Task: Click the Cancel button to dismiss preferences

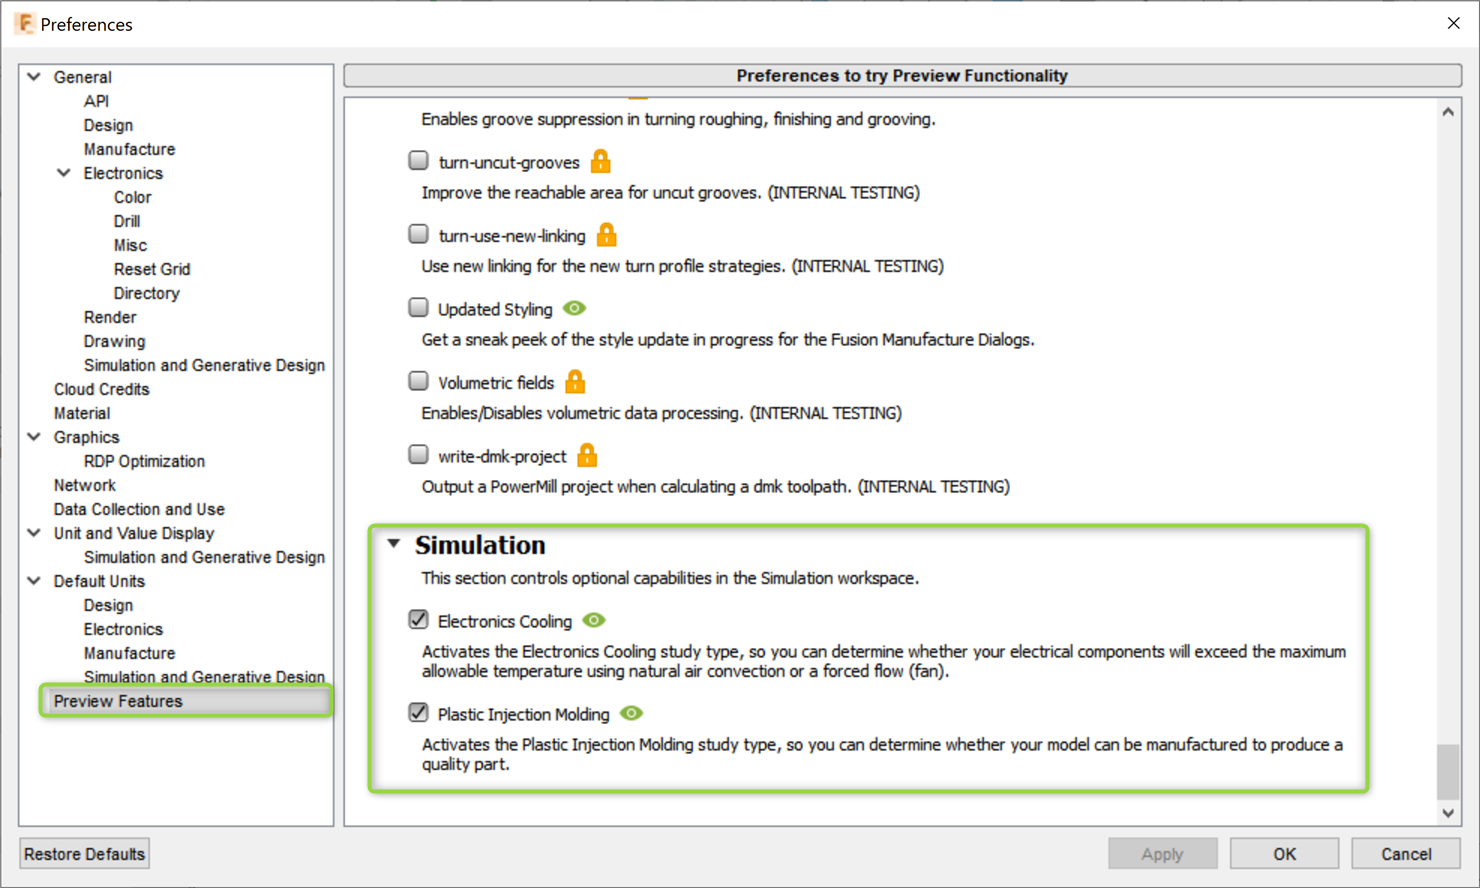Action: [1406, 853]
